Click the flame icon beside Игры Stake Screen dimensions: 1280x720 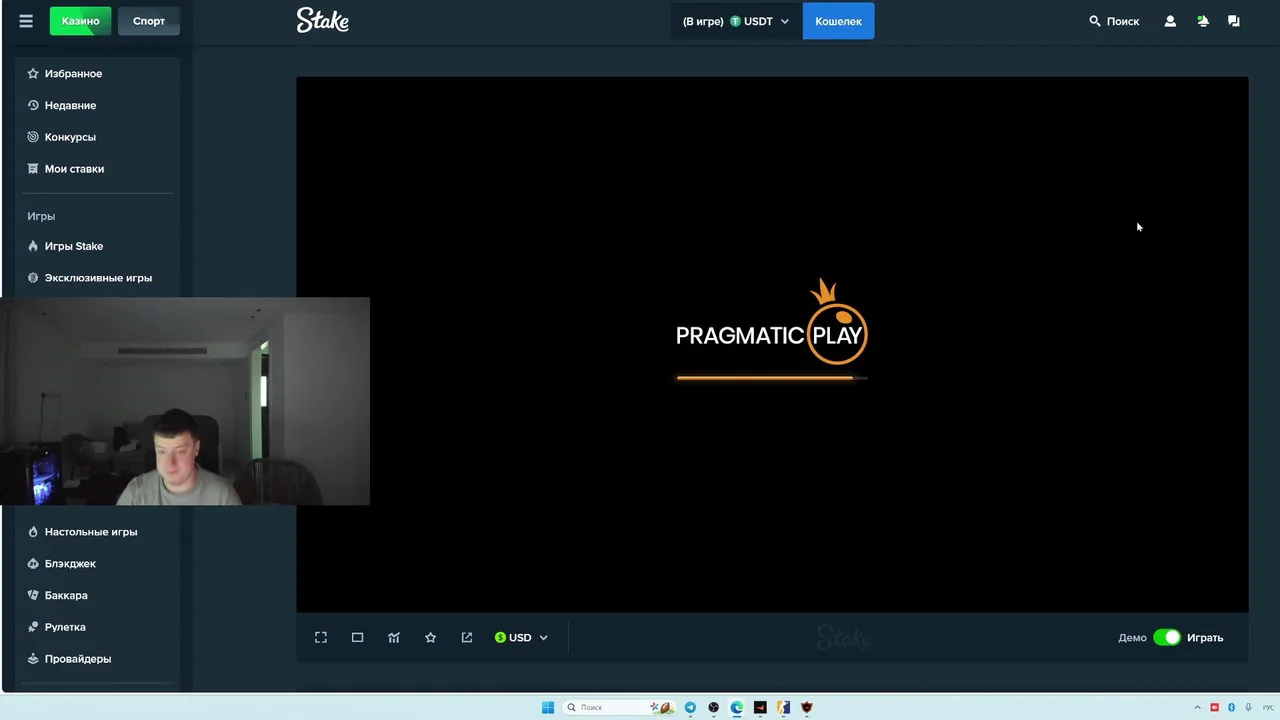(33, 246)
